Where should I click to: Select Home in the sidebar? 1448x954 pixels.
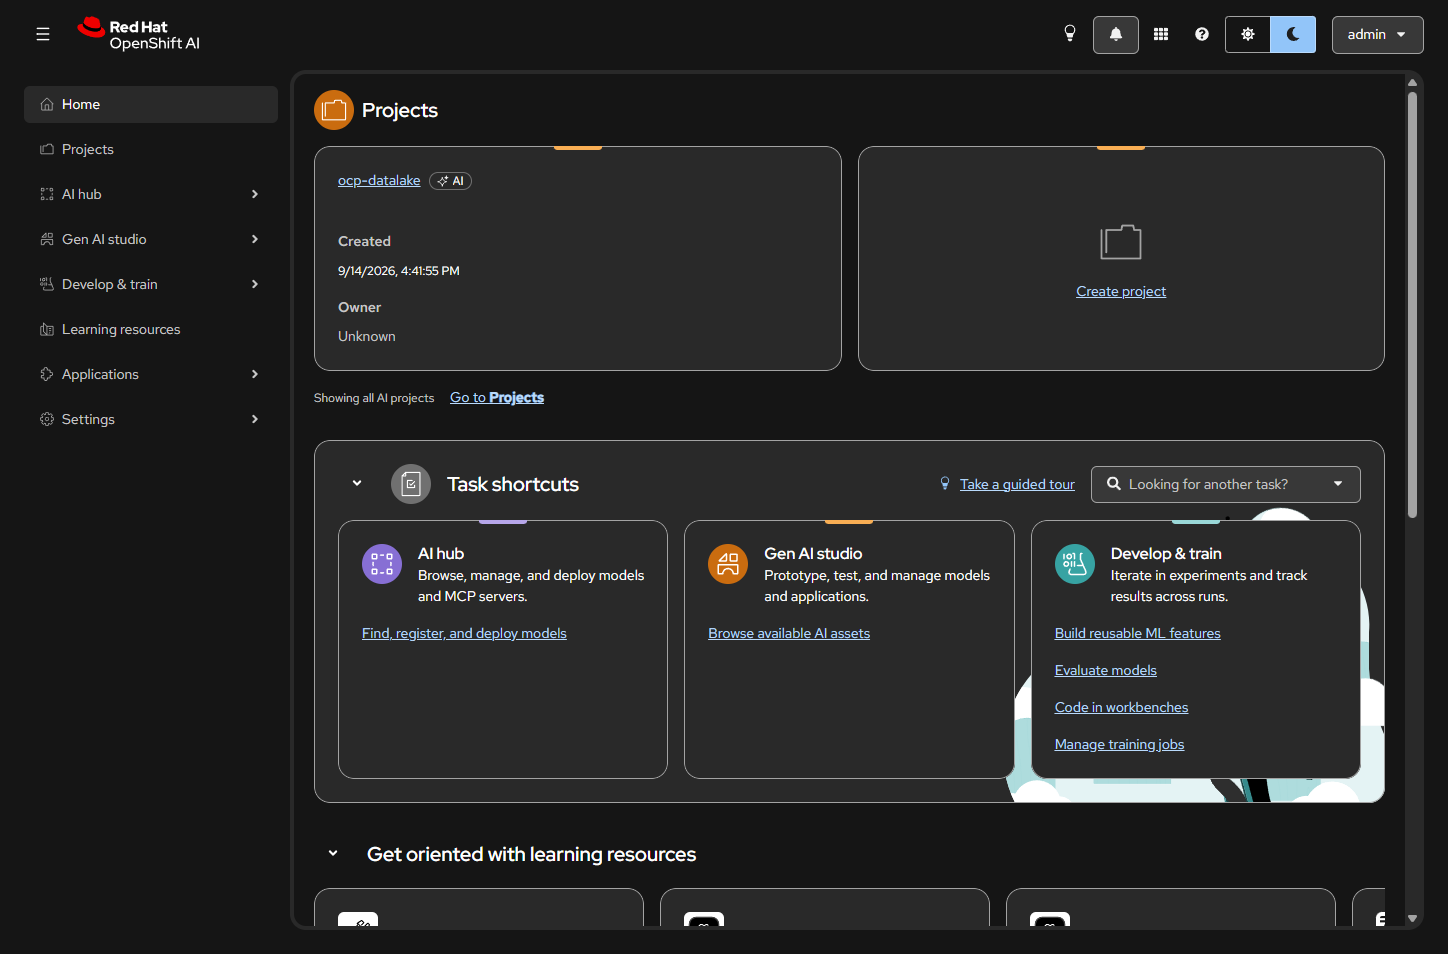pyautogui.click(x=151, y=104)
